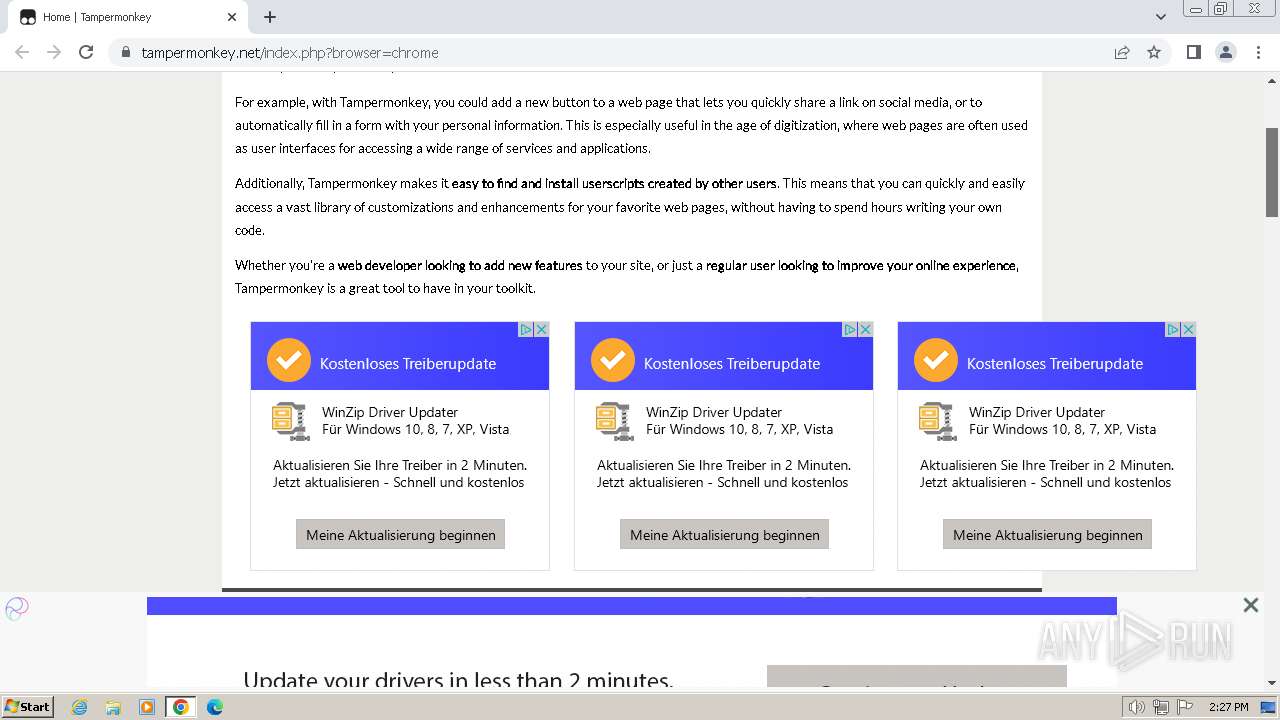Open the tab search chevron
Image resolution: width=1280 pixels, height=720 pixels.
pyautogui.click(x=1161, y=17)
